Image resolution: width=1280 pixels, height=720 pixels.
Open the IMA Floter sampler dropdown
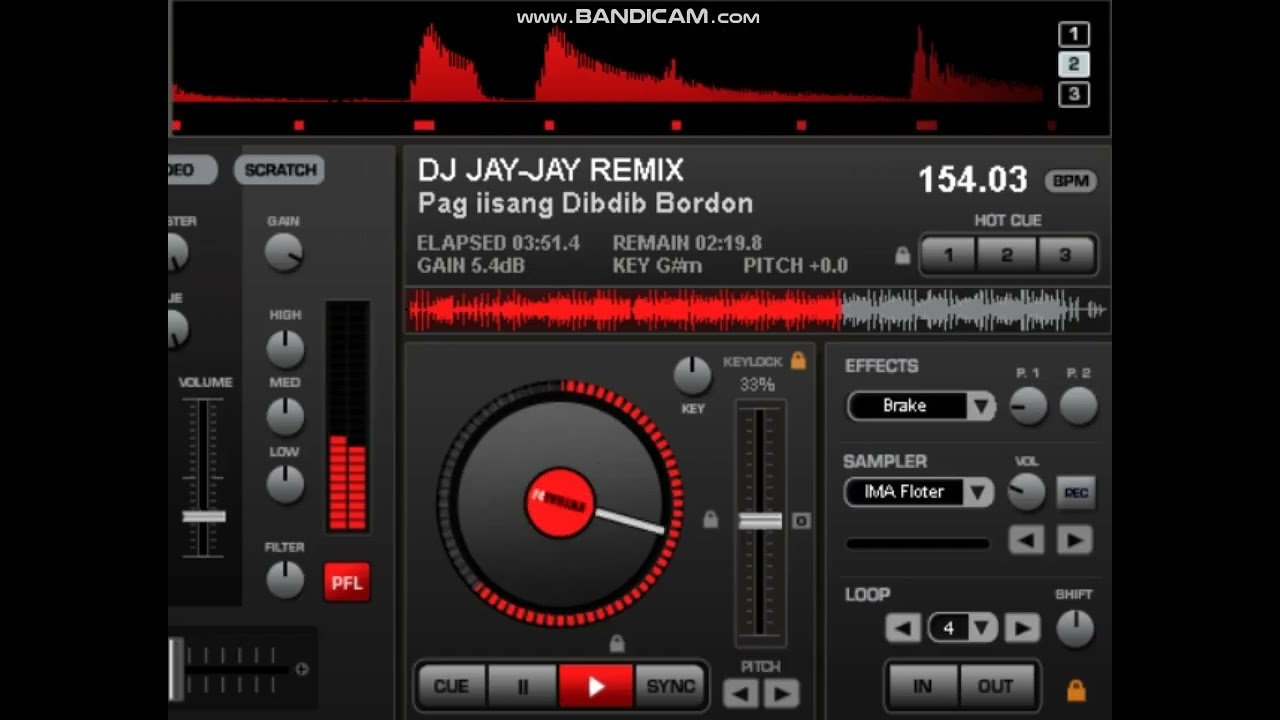click(x=919, y=492)
